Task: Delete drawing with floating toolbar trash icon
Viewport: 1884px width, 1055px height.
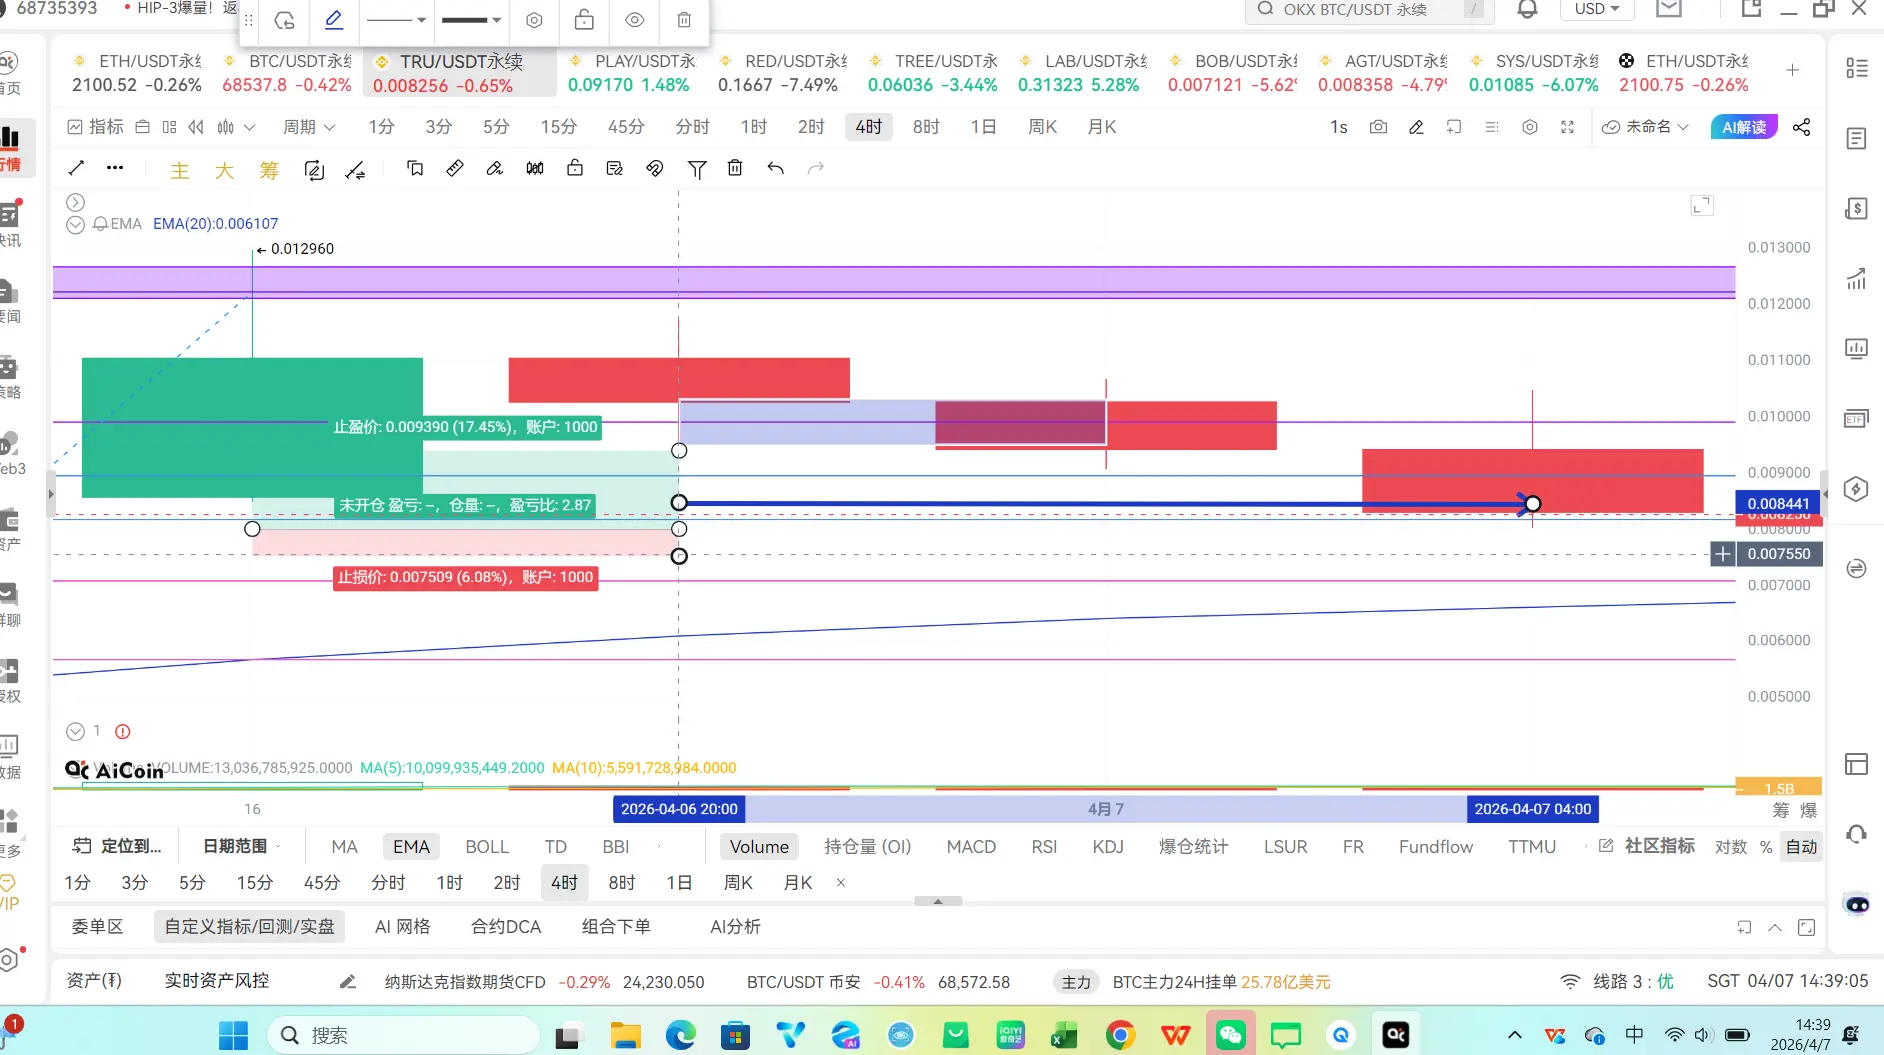Action: [684, 20]
